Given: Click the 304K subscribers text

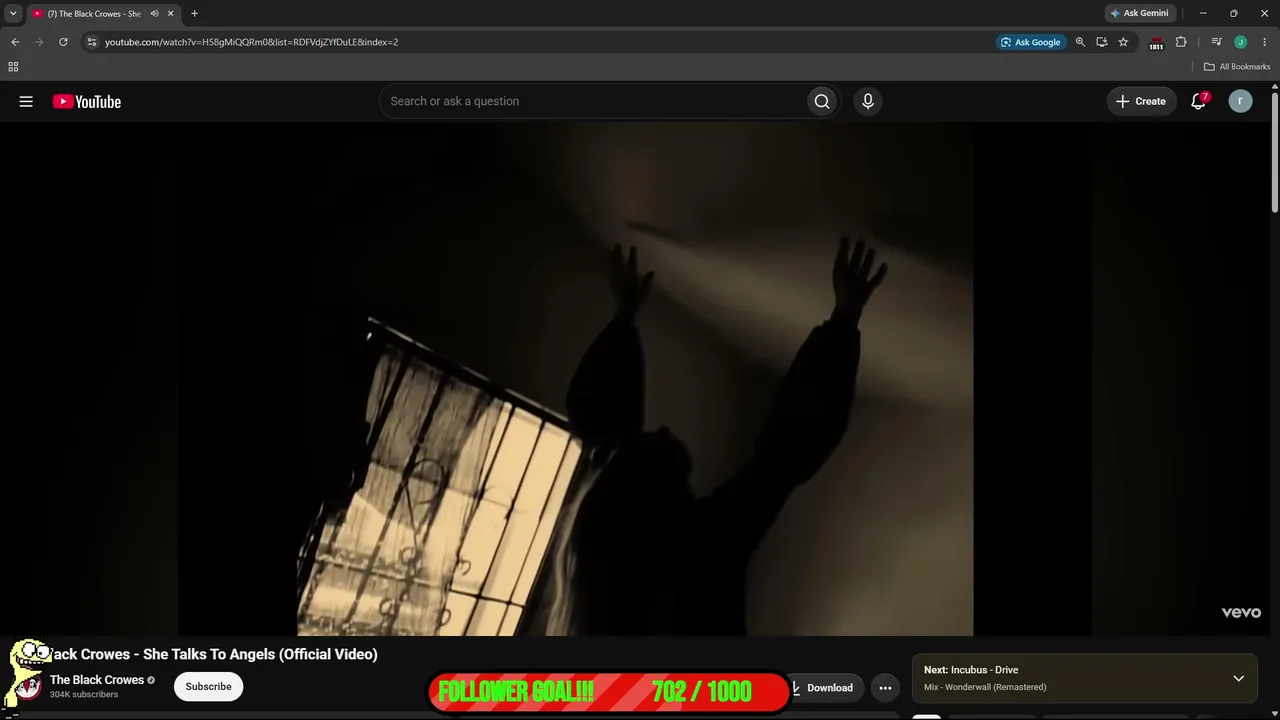Looking at the screenshot, I should [x=84, y=694].
